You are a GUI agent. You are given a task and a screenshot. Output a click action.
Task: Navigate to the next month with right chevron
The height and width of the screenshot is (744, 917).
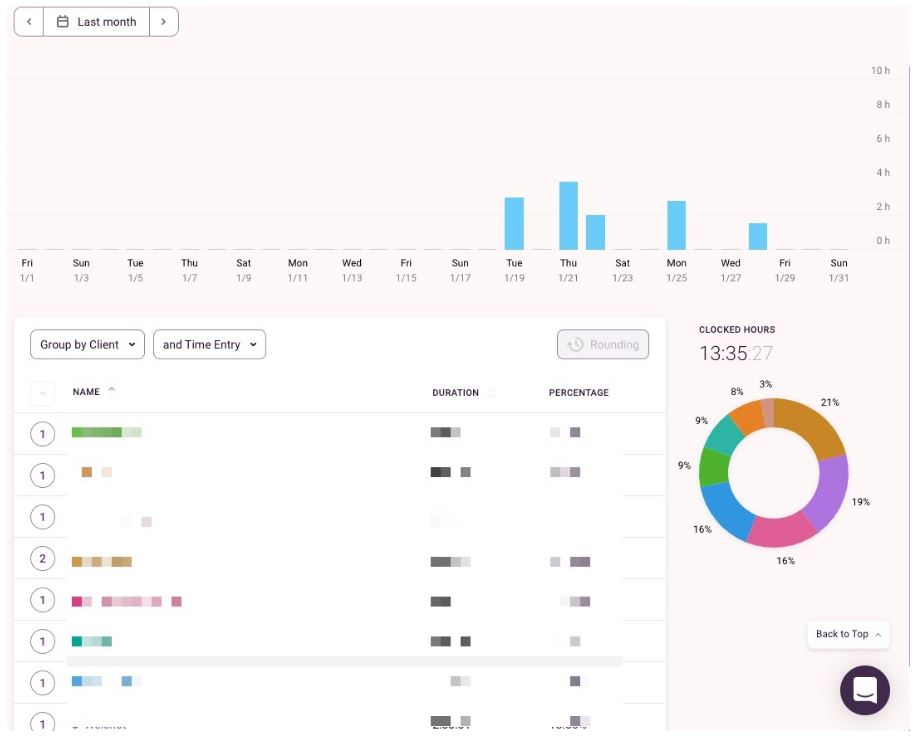[166, 21]
